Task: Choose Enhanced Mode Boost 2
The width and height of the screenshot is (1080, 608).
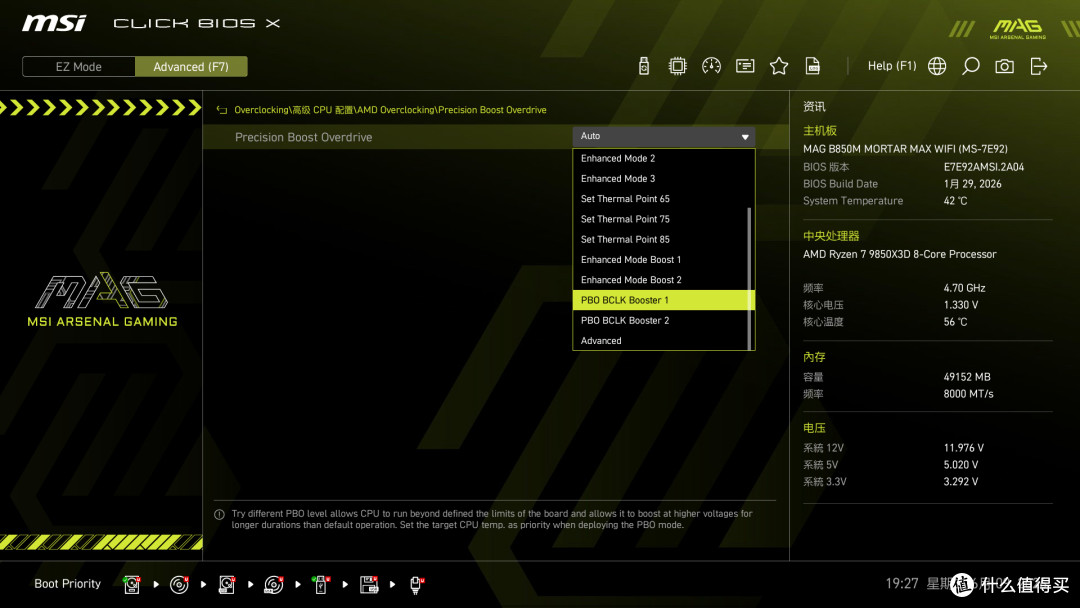Action: [663, 280]
